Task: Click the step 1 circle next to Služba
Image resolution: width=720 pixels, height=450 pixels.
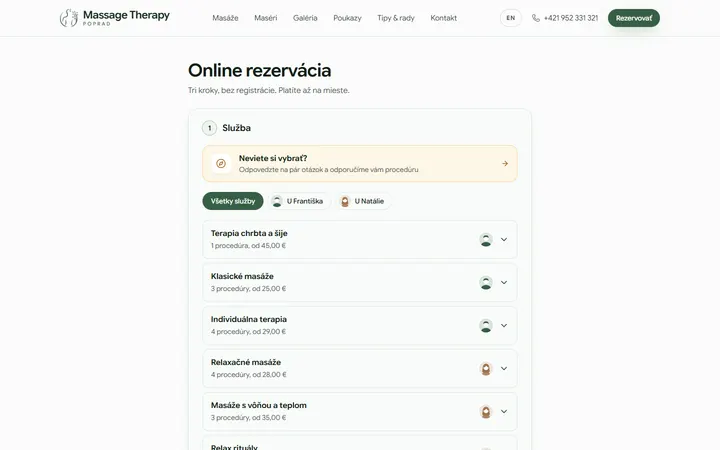Action: click(x=209, y=128)
